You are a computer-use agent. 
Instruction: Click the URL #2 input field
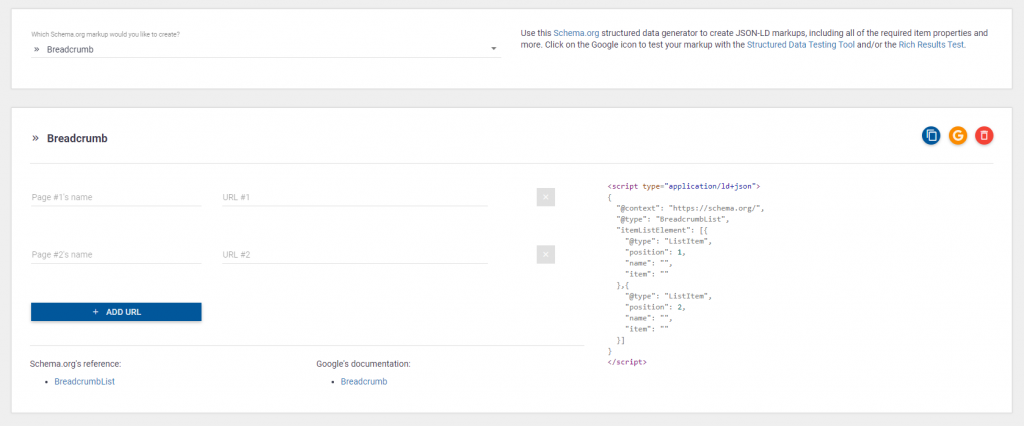(355, 255)
